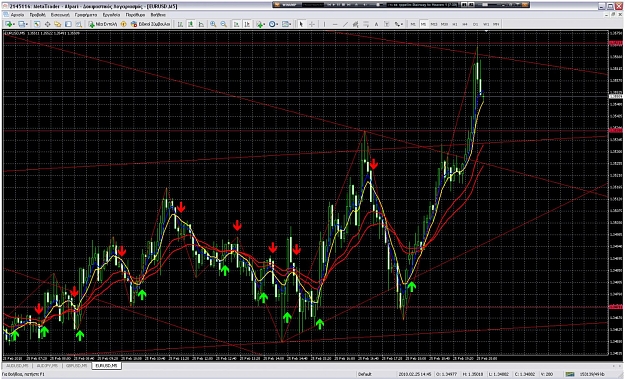The height and width of the screenshot is (379, 625).
Task: Open the Profiles dropdown
Action: click(x=24, y=24)
